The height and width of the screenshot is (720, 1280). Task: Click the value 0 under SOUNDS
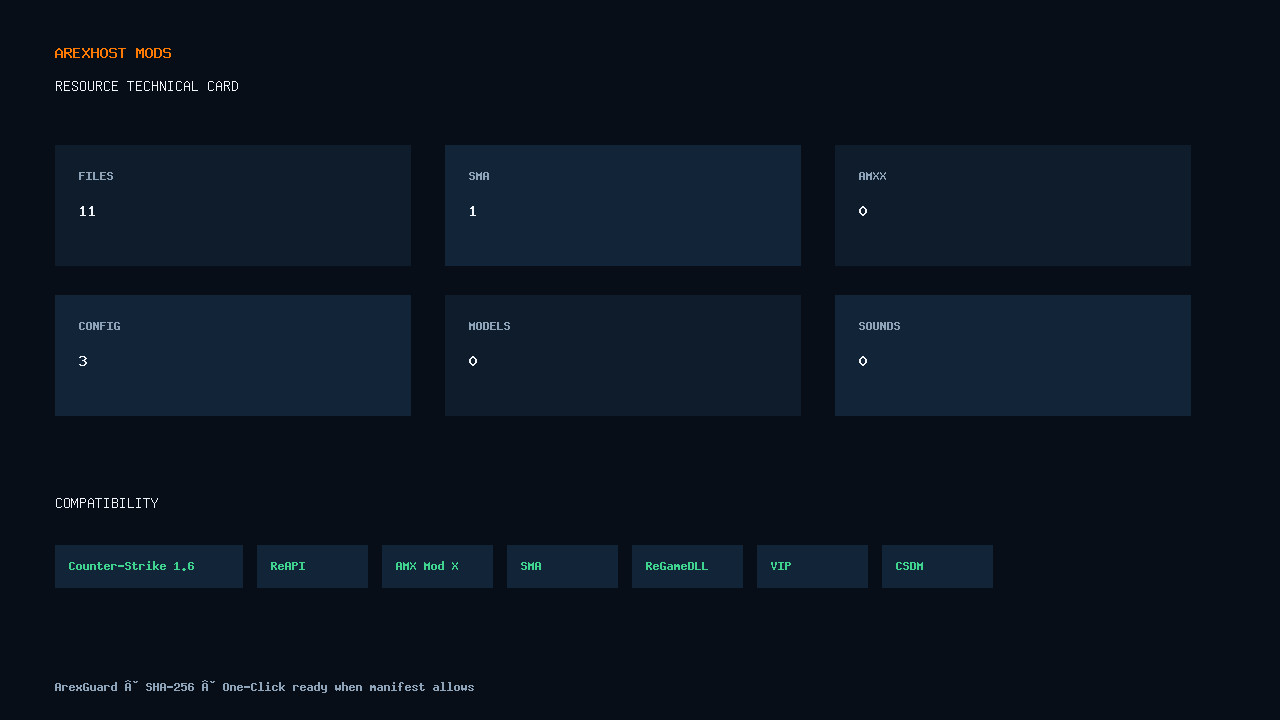(863, 361)
